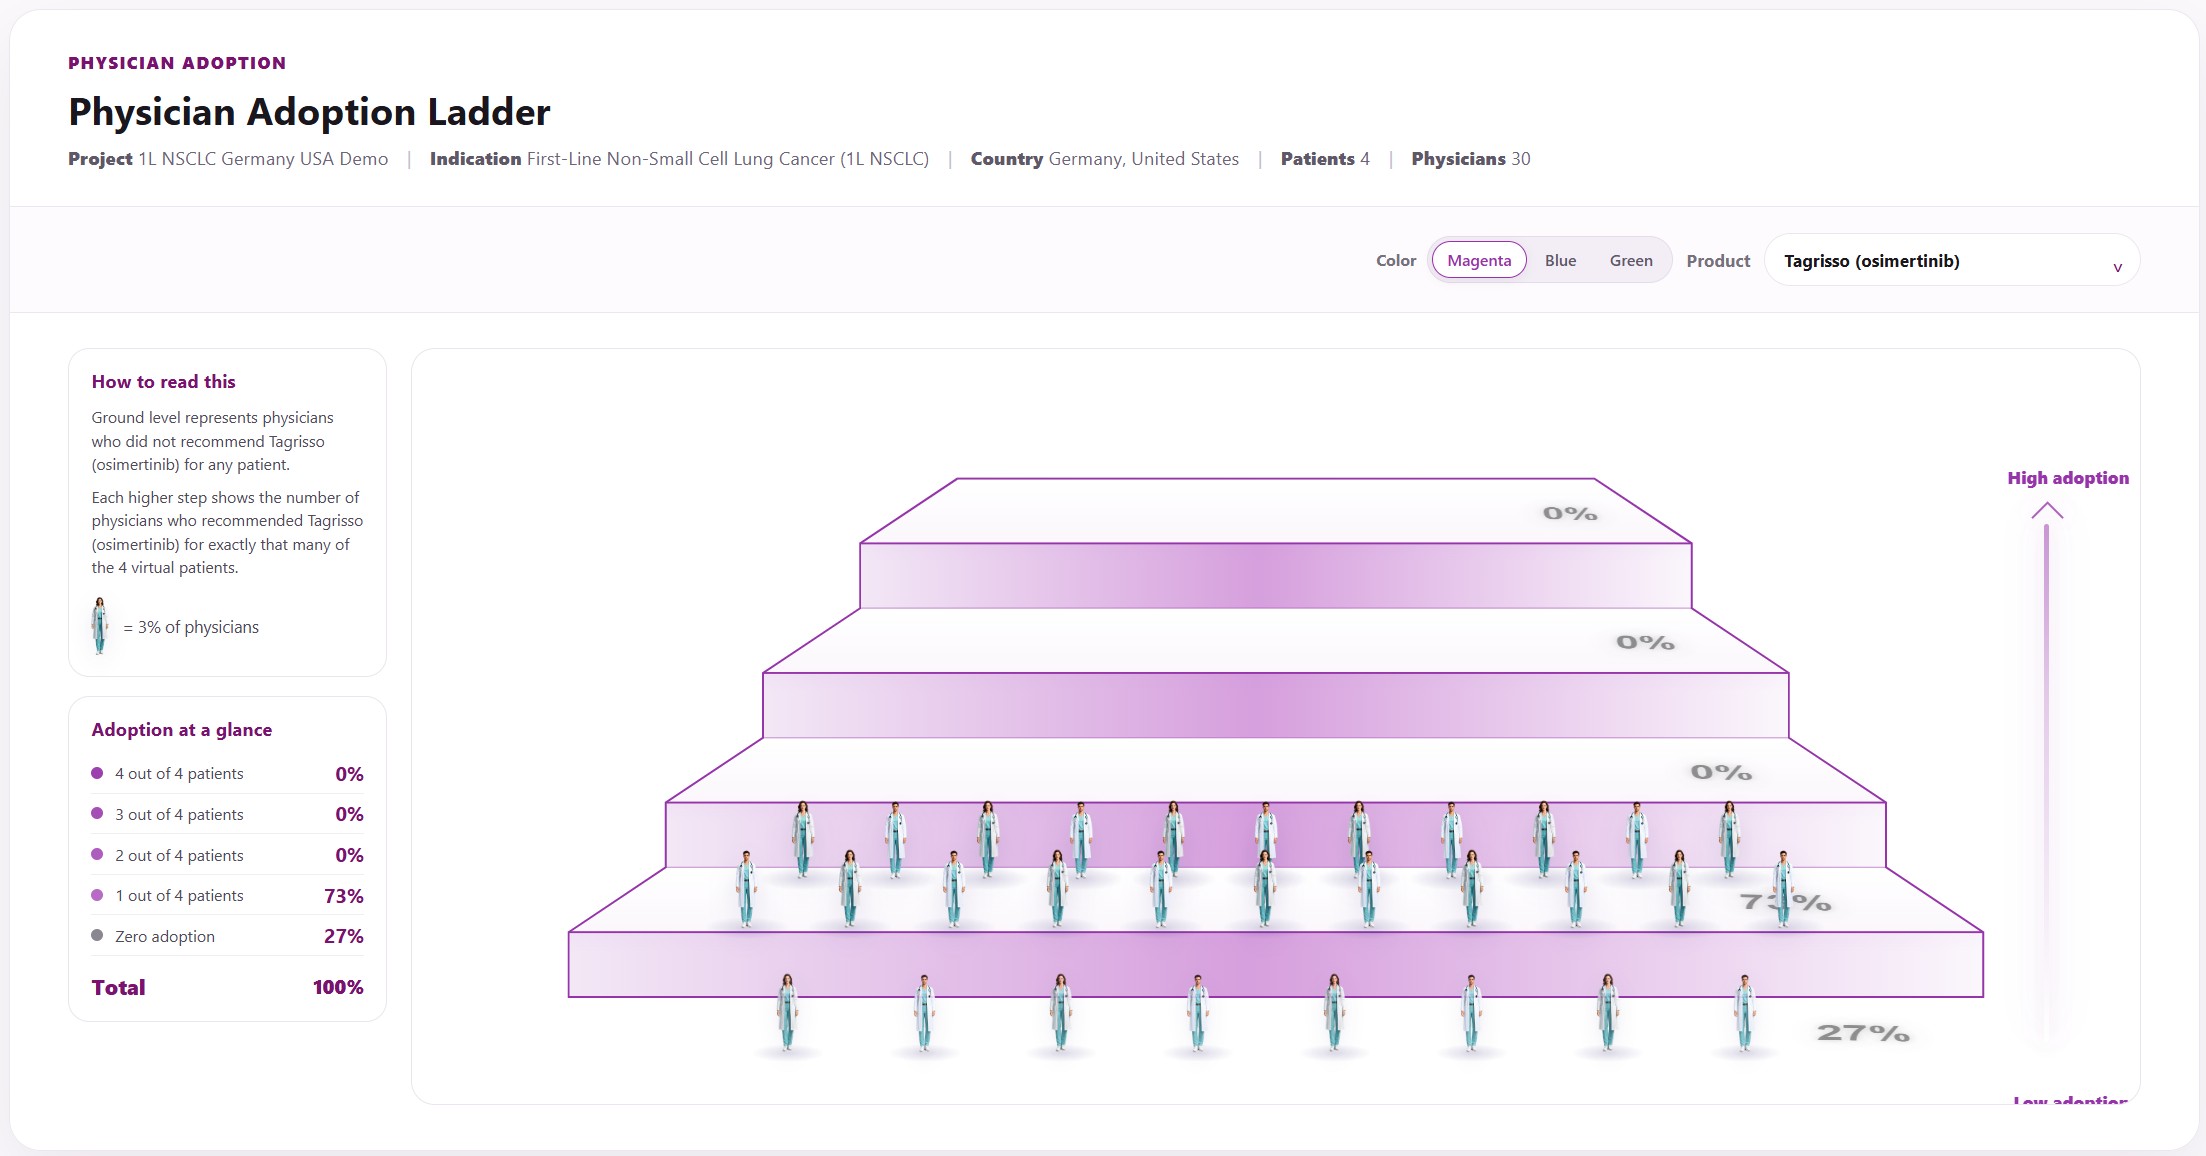Click the '4 out of 4 patients' row label
2206x1156 pixels.
(179, 774)
